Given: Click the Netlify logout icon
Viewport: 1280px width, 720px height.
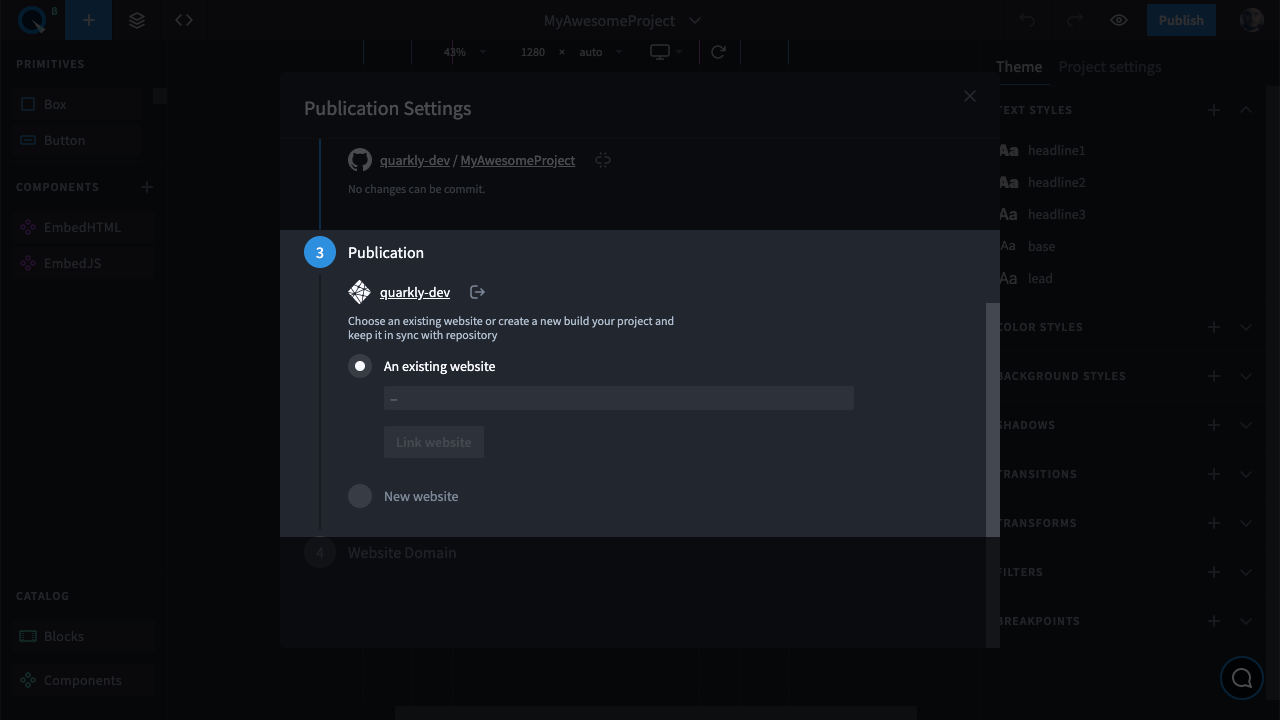Looking at the screenshot, I should click(x=478, y=292).
